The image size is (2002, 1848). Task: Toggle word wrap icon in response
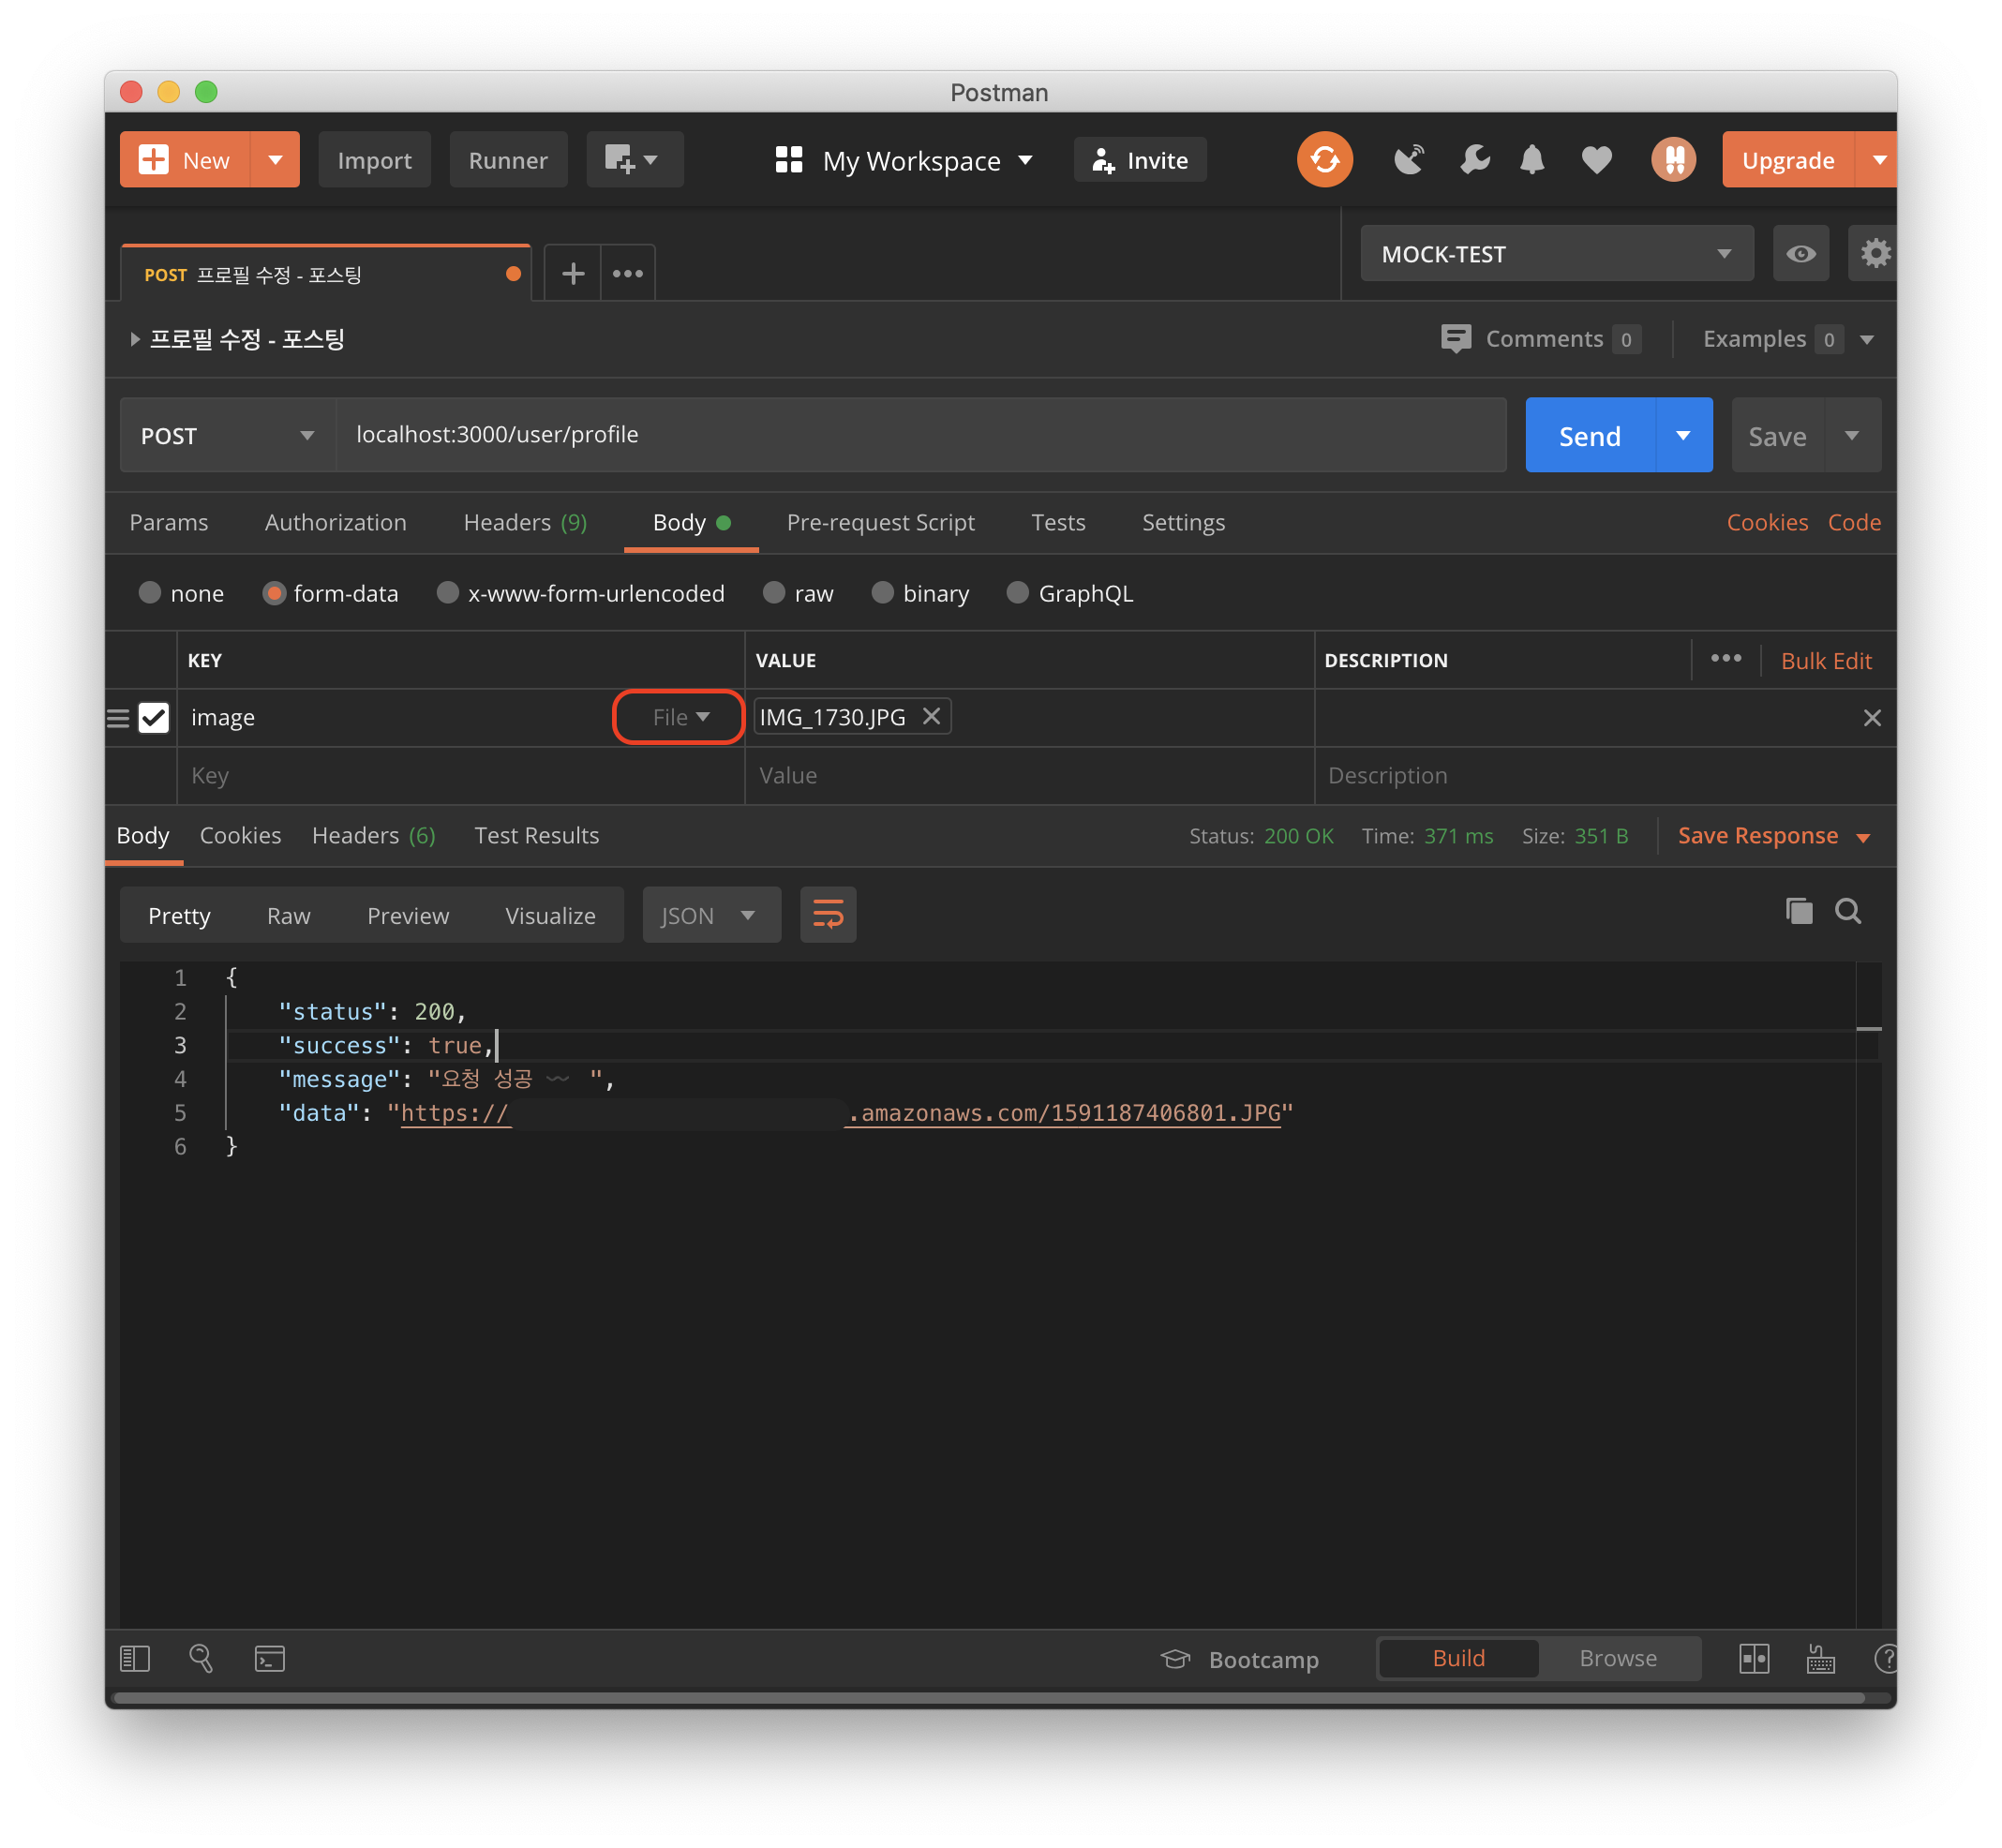tap(827, 915)
